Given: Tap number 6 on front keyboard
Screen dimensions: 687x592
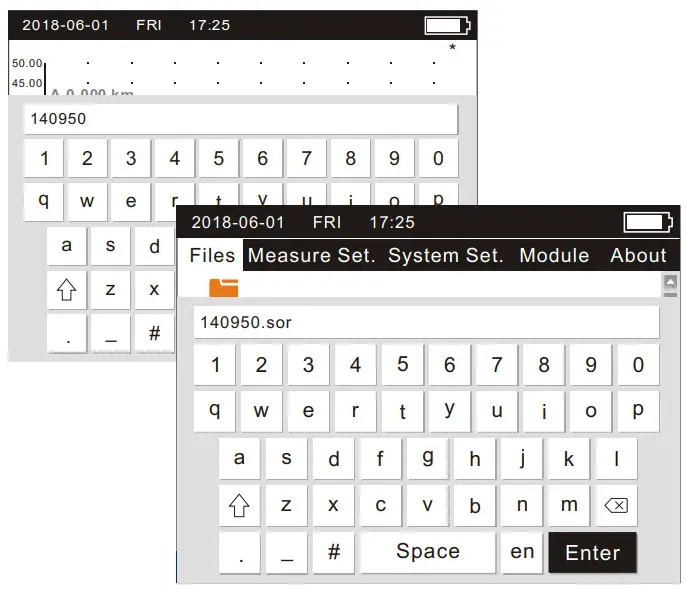Looking at the screenshot, I should tap(450, 365).
